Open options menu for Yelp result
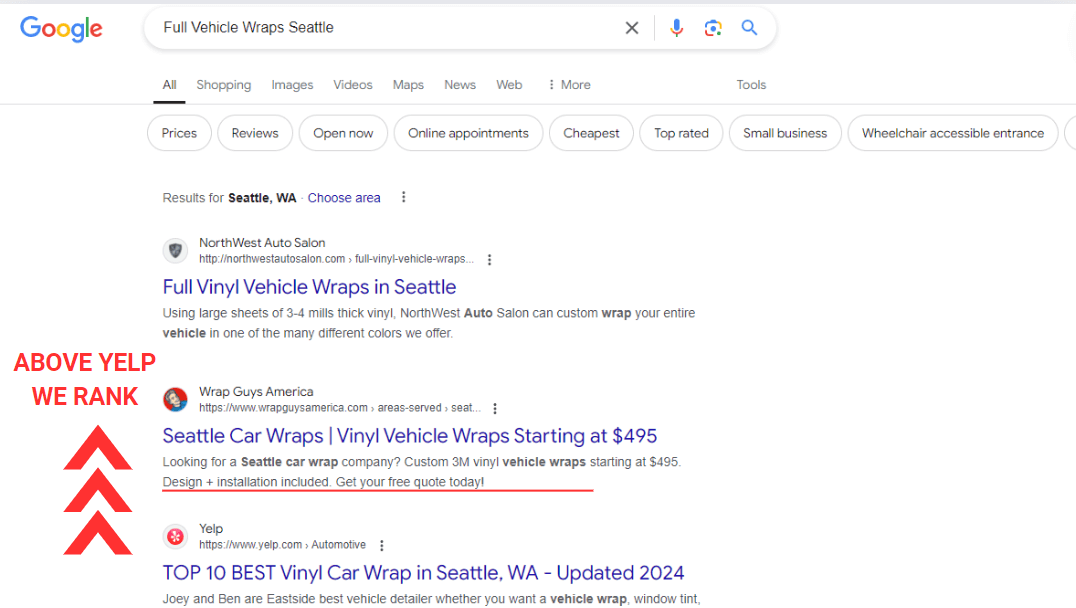 tap(382, 546)
